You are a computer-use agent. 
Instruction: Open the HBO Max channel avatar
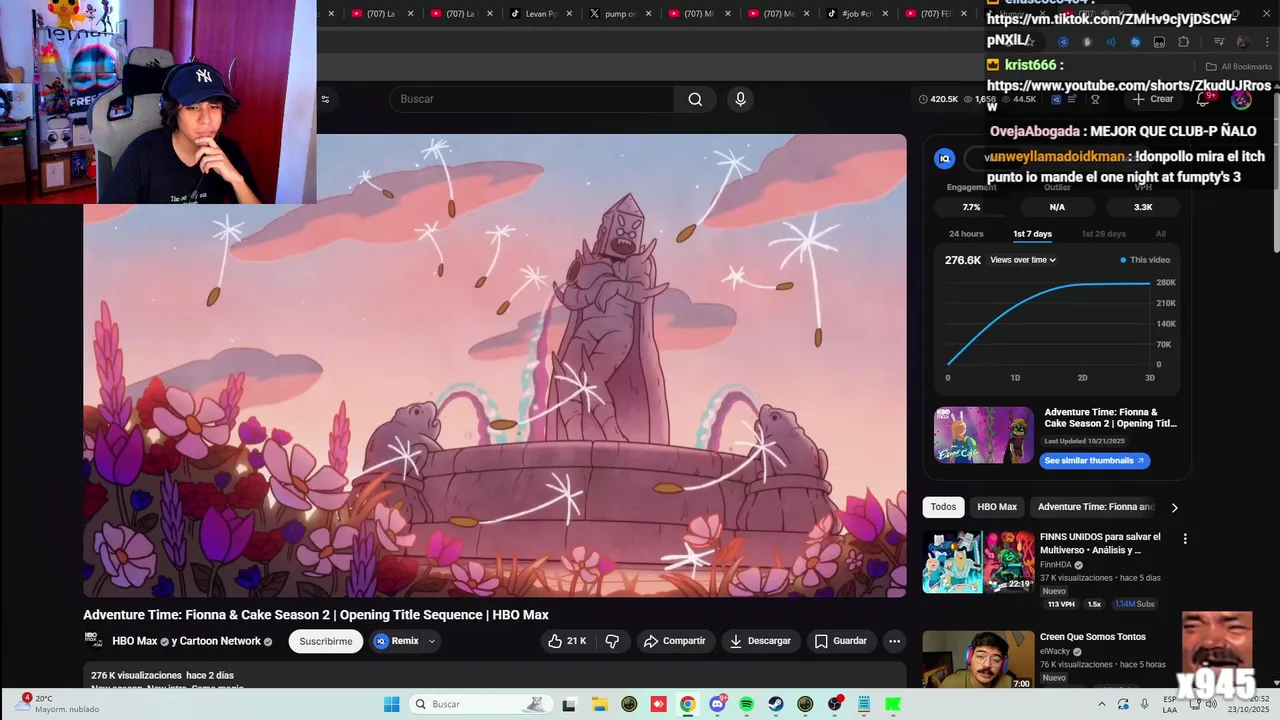[x=93, y=641]
